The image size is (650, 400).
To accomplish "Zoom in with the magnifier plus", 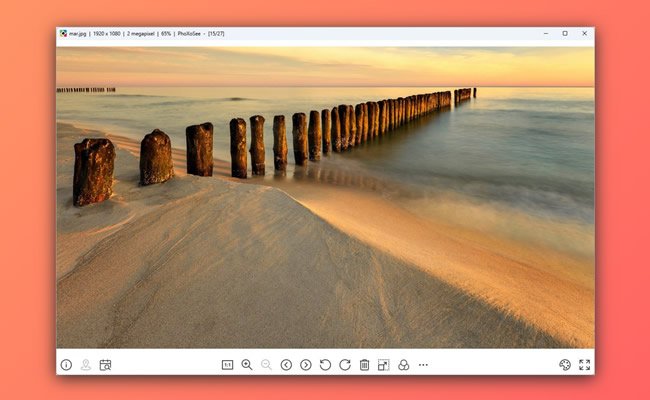I will [x=247, y=365].
